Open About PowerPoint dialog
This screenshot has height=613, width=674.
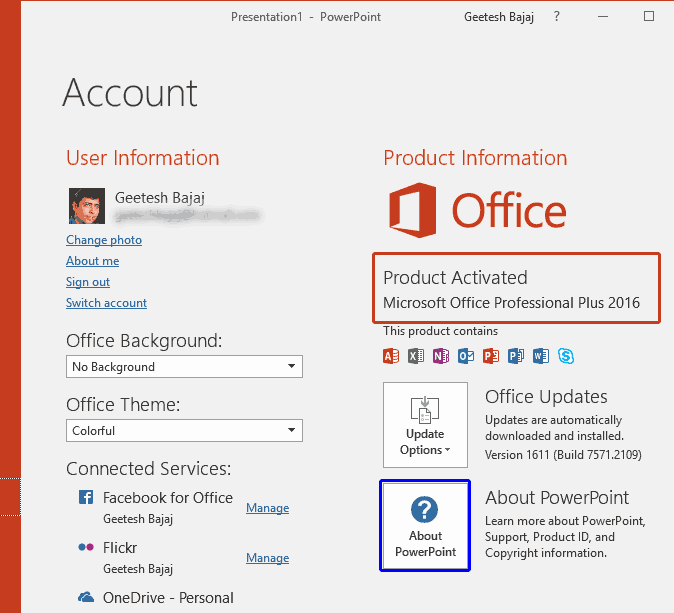click(x=425, y=526)
